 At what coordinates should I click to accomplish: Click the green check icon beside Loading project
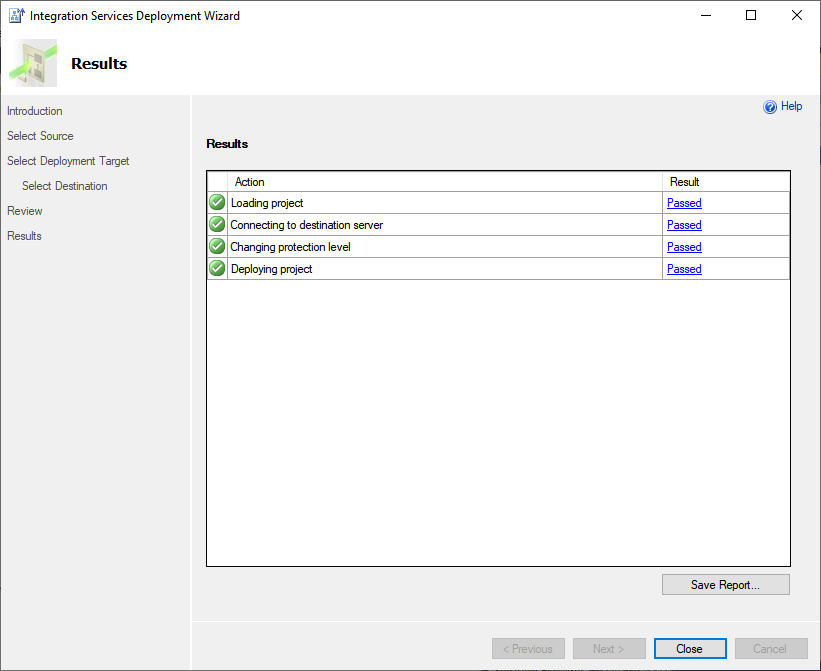click(217, 203)
